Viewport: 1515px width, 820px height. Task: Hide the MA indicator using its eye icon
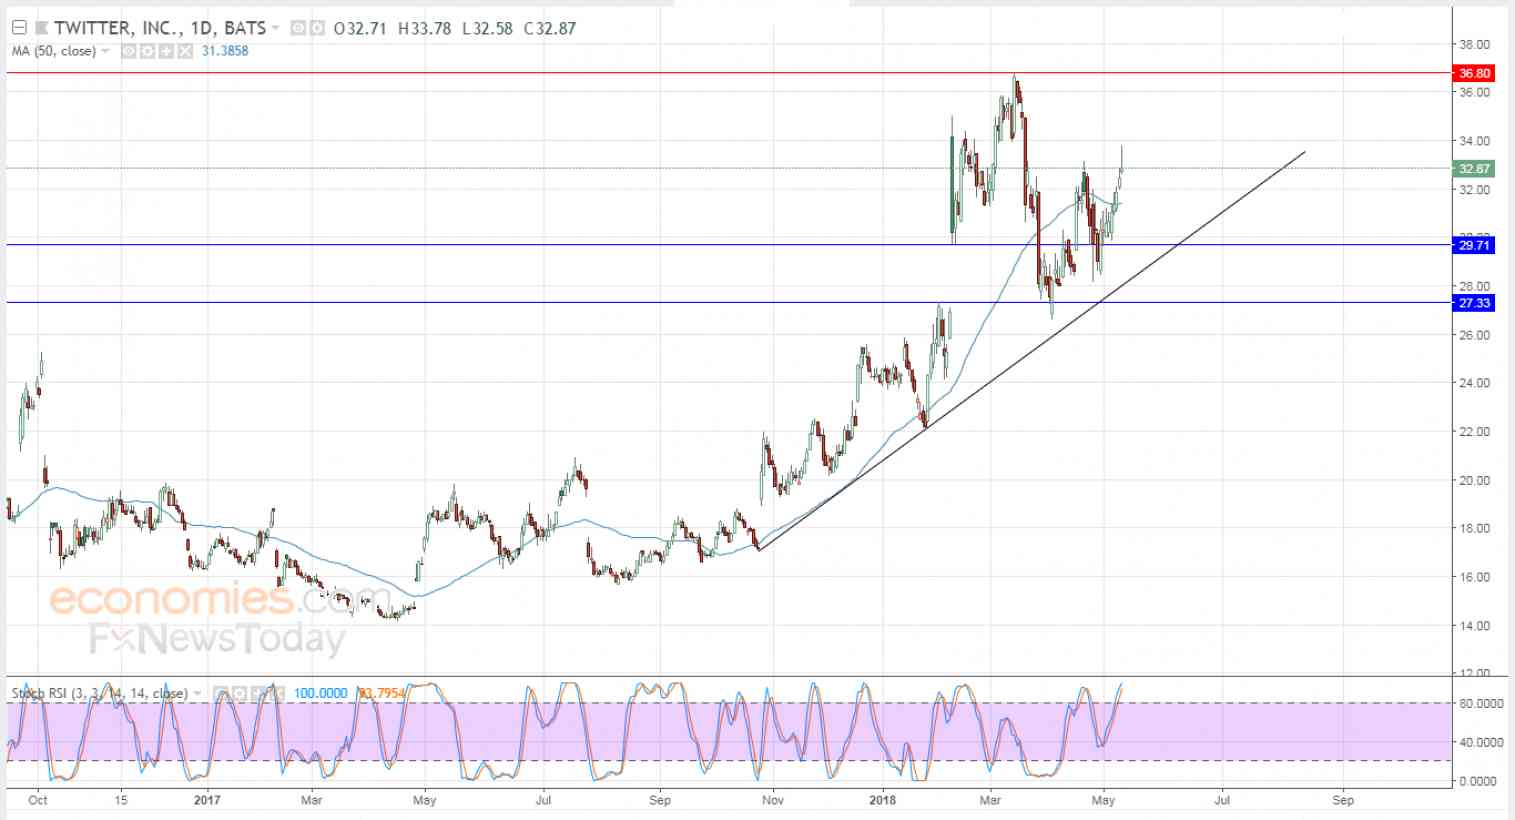pos(129,51)
